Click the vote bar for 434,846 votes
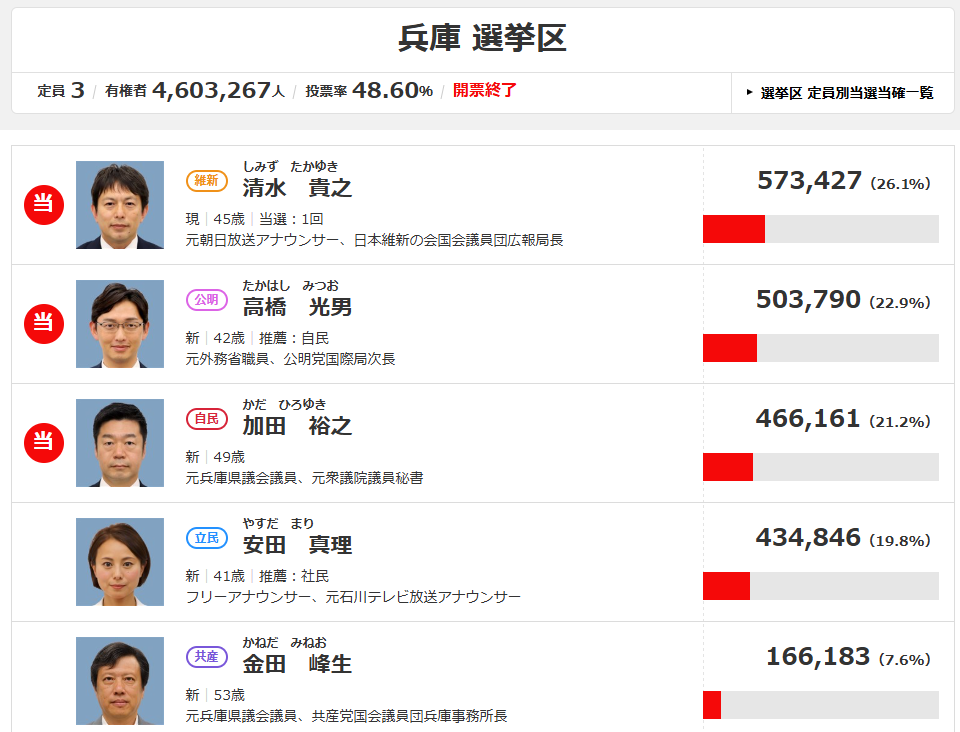Viewport: 960px width, 732px height. point(820,586)
